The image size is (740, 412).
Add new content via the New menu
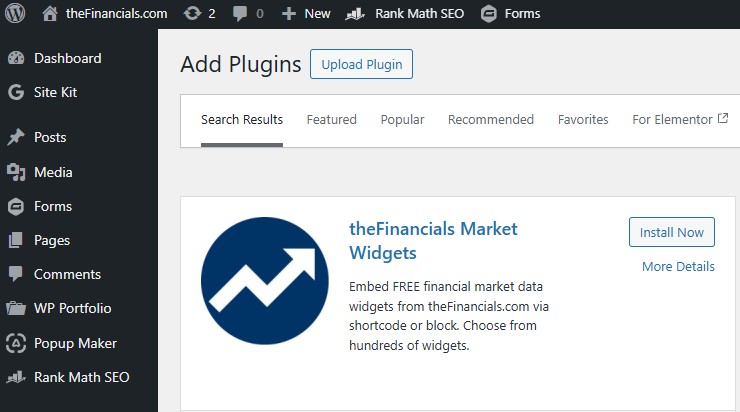click(306, 14)
